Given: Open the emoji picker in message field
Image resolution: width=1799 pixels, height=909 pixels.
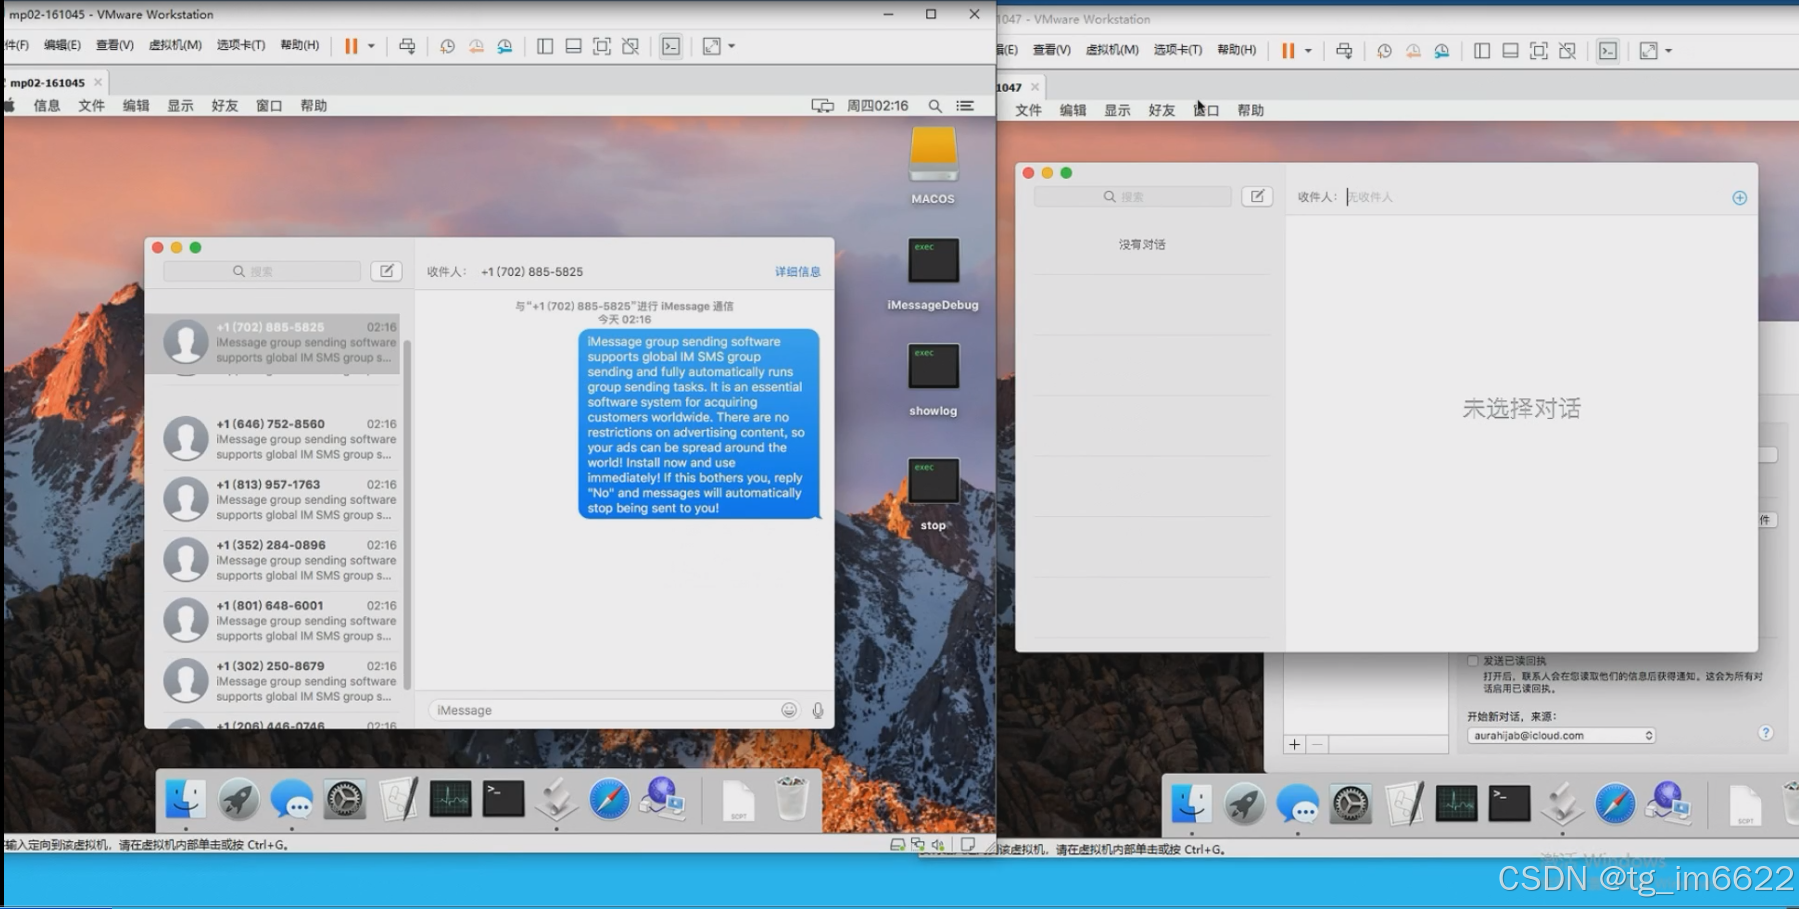Looking at the screenshot, I should tap(789, 710).
